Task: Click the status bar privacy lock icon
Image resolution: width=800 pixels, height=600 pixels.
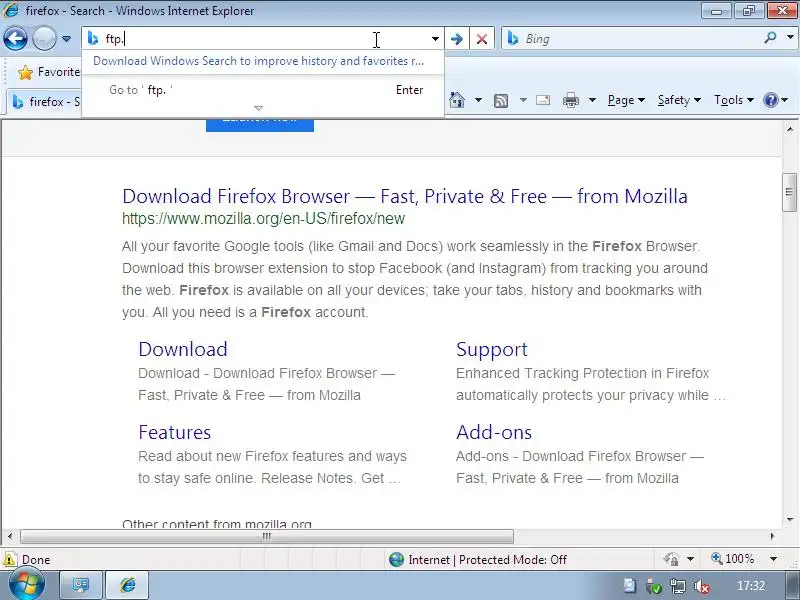Action: 671,559
